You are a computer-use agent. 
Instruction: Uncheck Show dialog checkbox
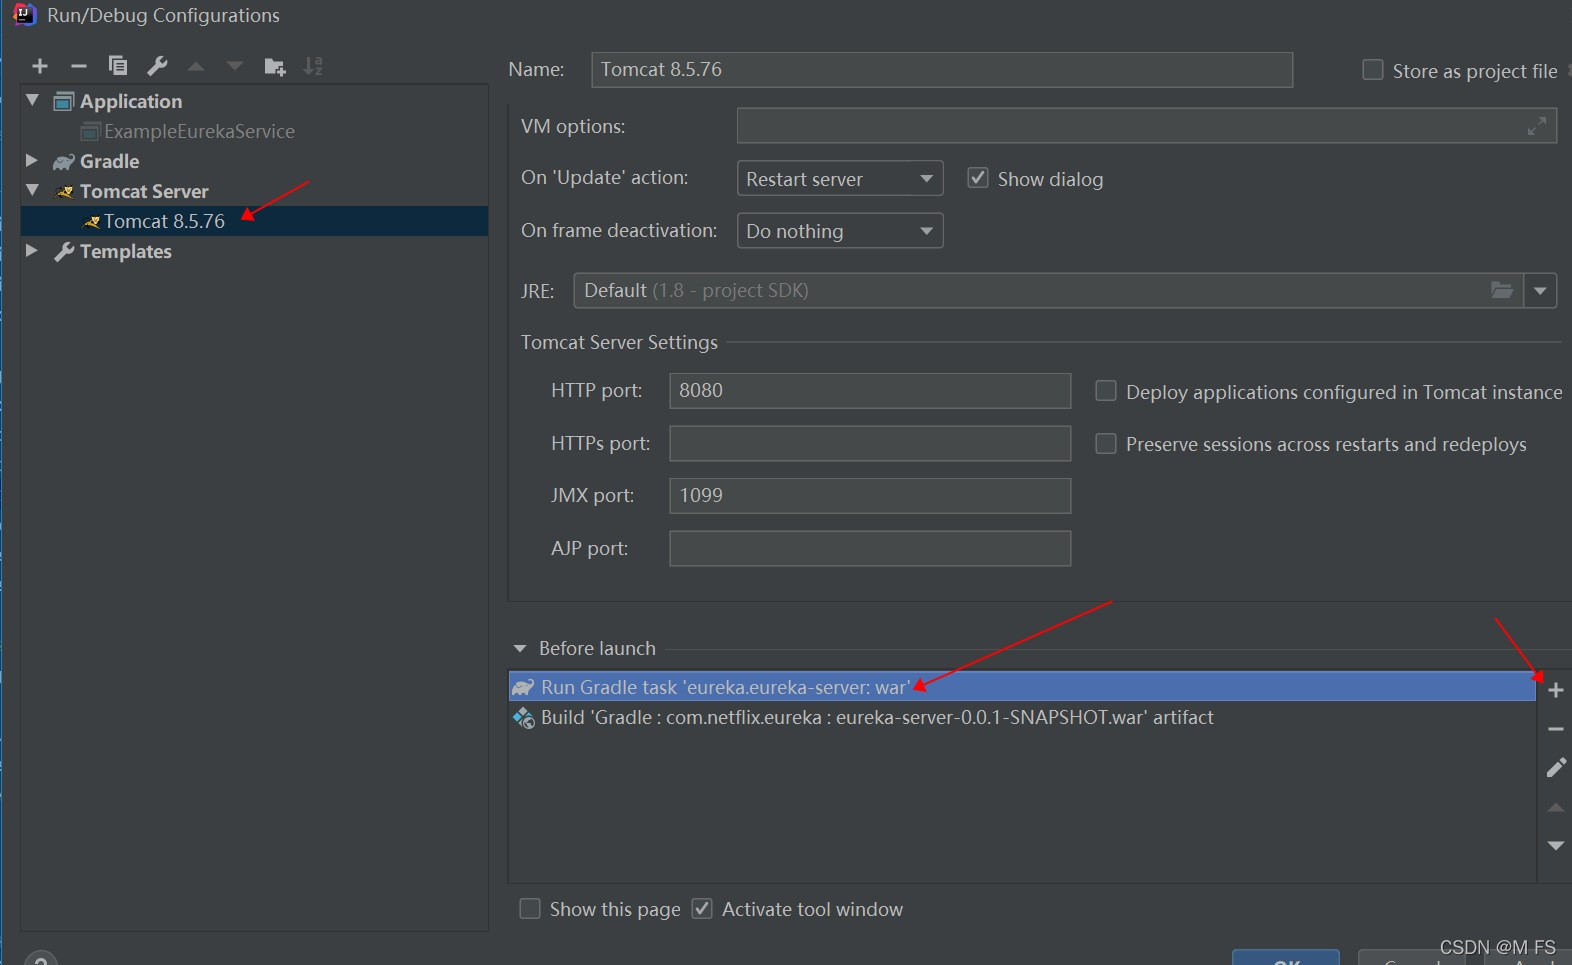pos(978,178)
